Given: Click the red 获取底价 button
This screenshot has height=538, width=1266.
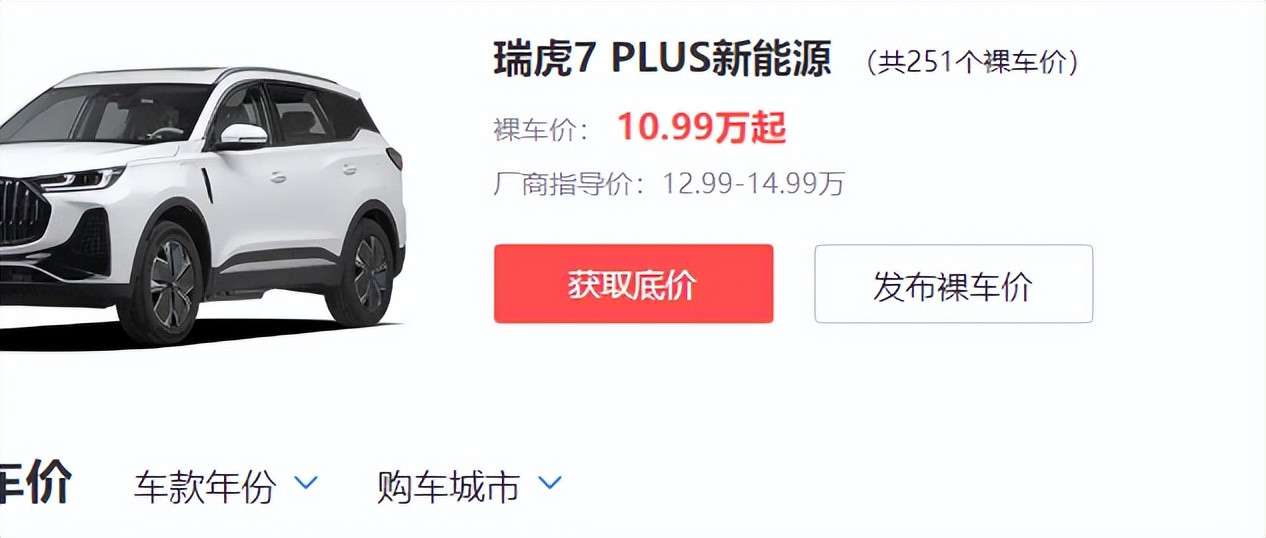Looking at the screenshot, I should click(x=633, y=284).
